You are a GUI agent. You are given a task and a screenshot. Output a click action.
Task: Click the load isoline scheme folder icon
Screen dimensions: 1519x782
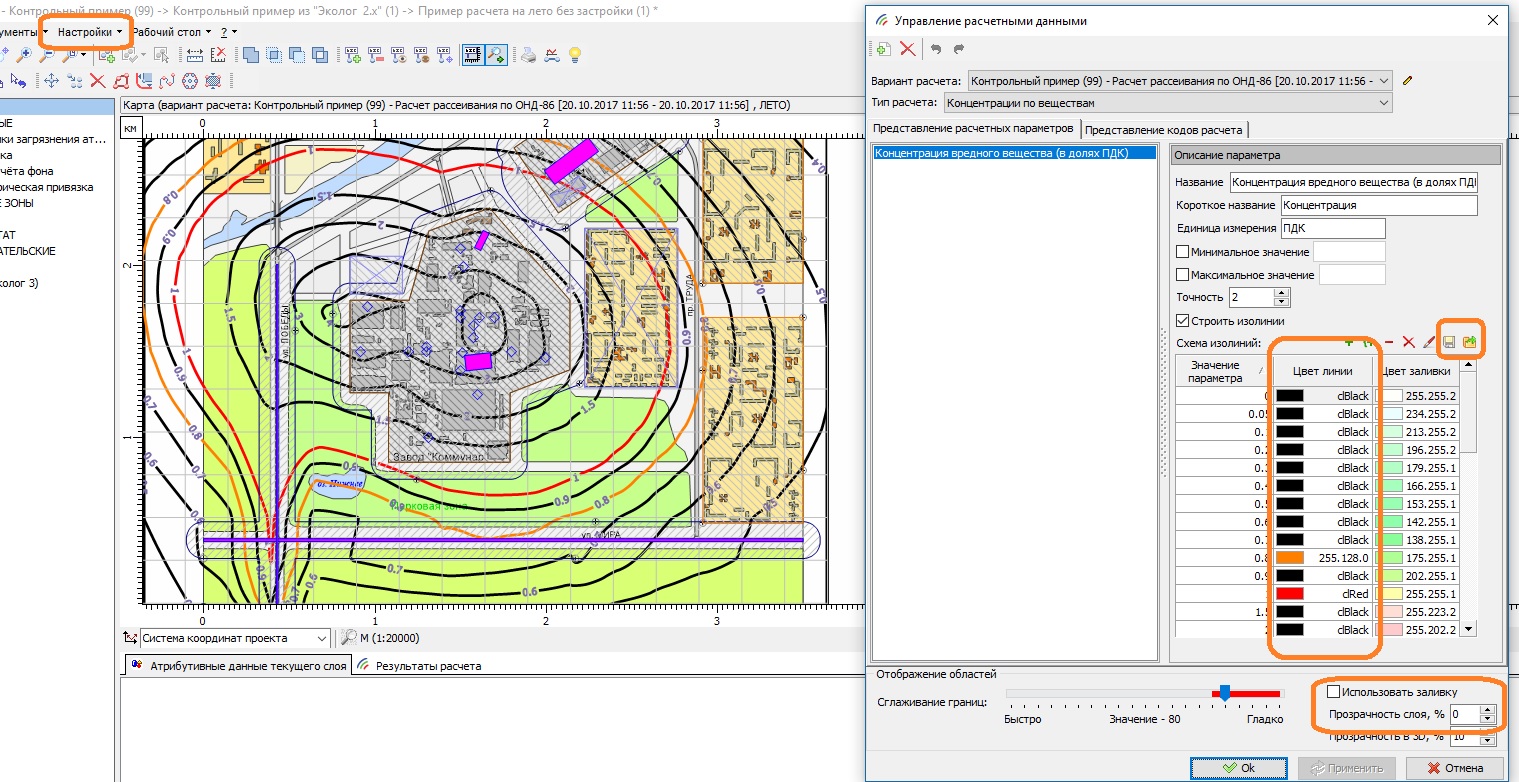[x=1469, y=343]
